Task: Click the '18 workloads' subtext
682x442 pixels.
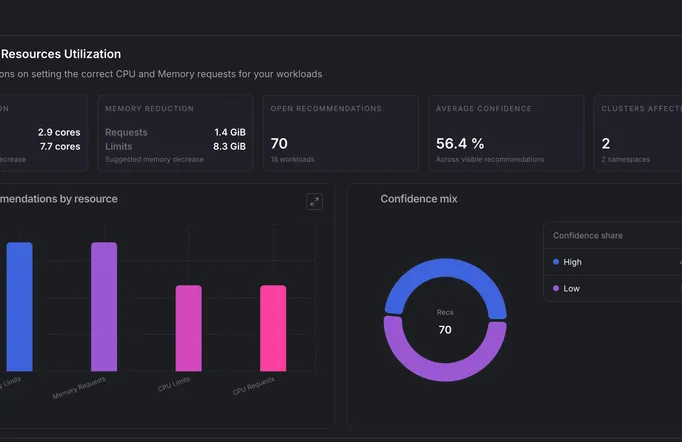Action: click(x=292, y=160)
